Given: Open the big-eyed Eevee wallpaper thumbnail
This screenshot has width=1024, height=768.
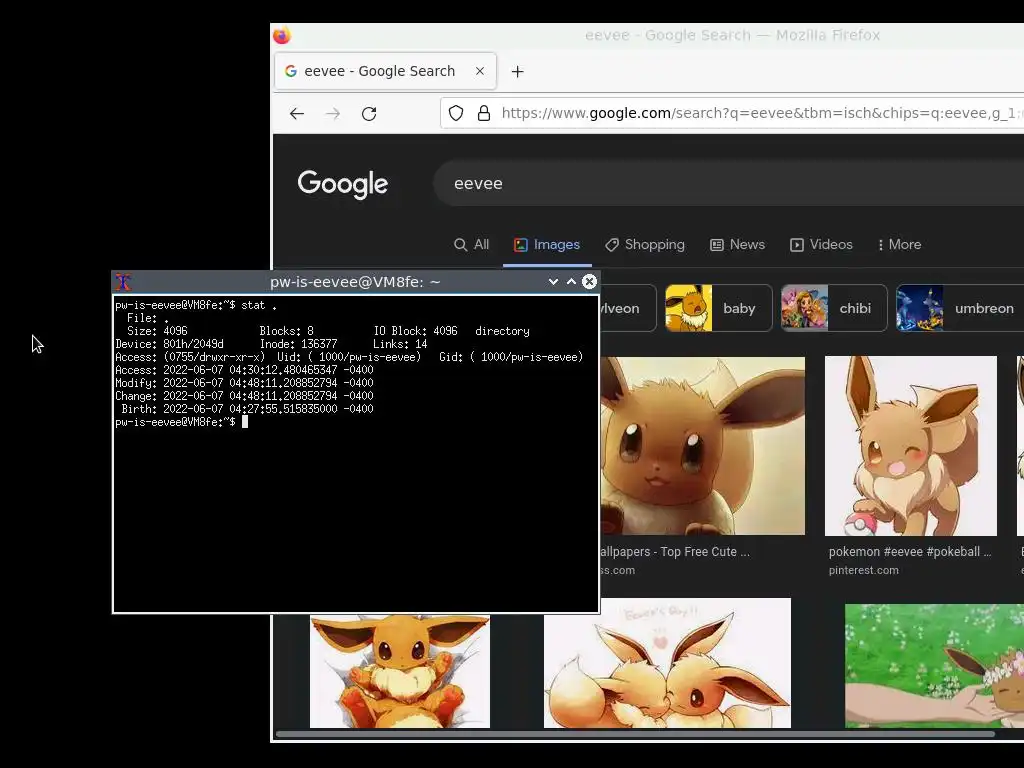Looking at the screenshot, I should point(703,445).
